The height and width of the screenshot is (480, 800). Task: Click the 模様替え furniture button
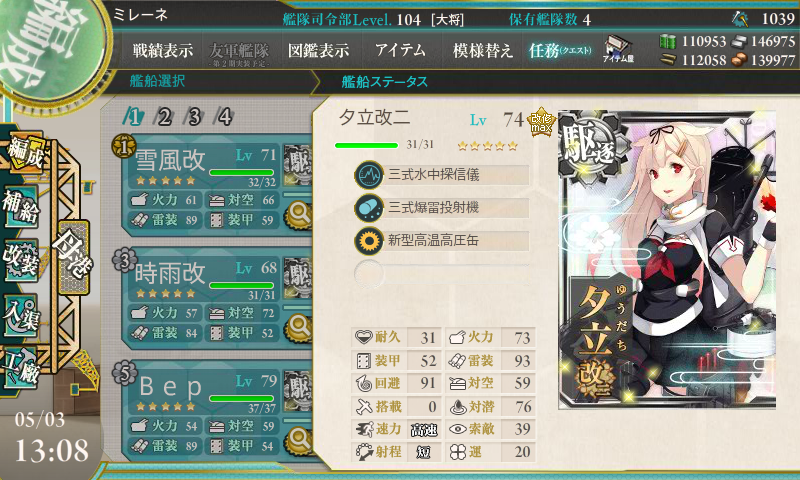[482, 50]
